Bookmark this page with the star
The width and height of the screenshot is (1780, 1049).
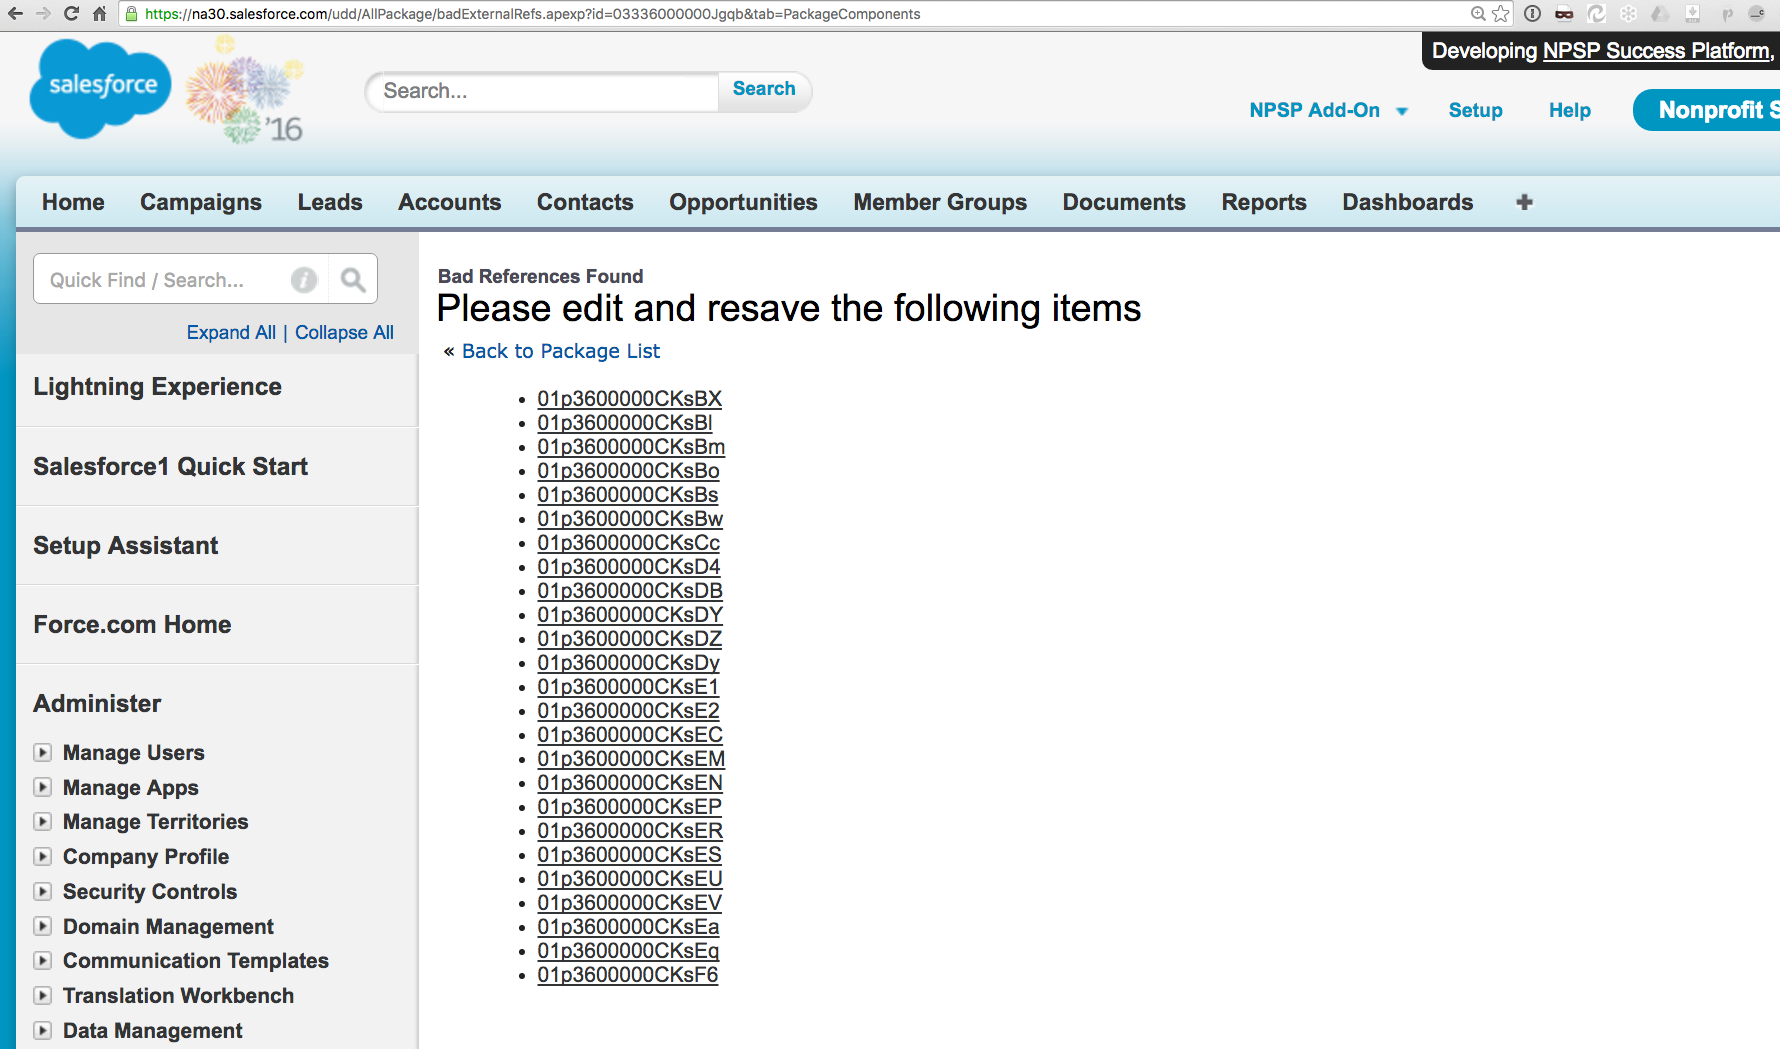tap(1501, 14)
